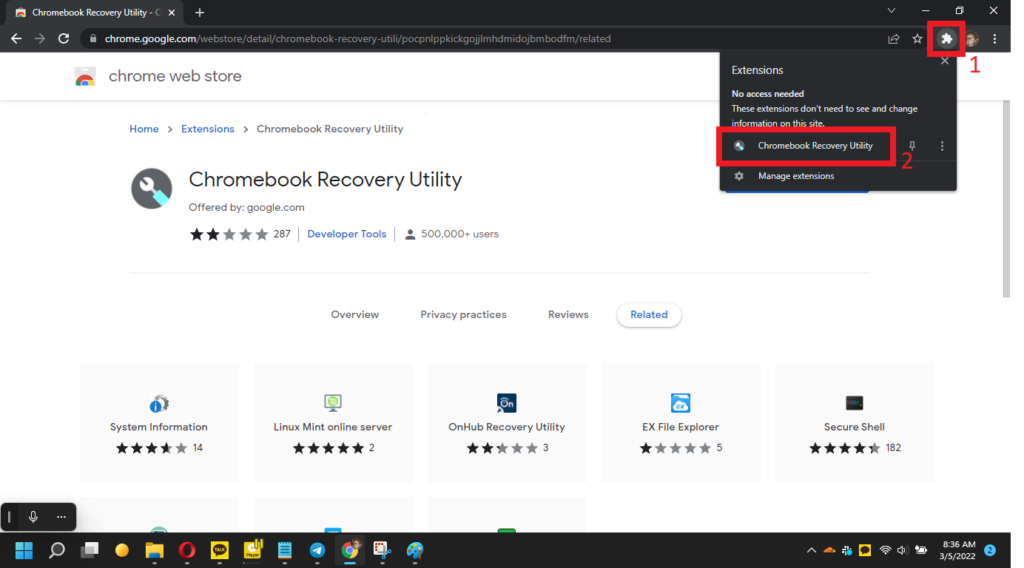Open Windows taskbar search
This screenshot has width=1024, height=568.
[57, 550]
